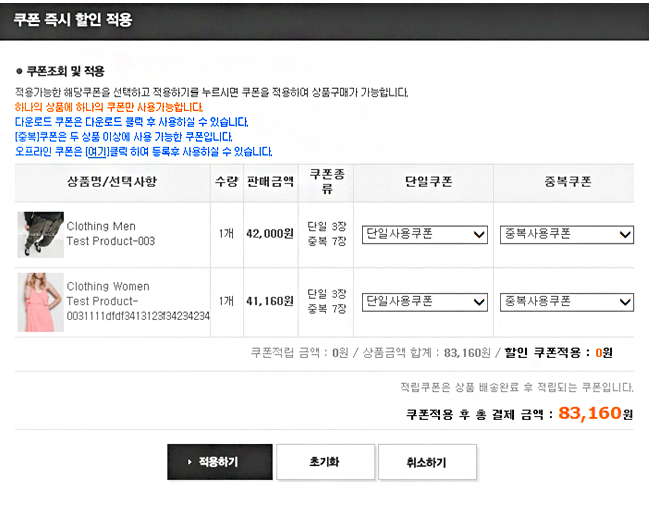Click the 수량 column header
650x506 pixels.
(x=226, y=182)
